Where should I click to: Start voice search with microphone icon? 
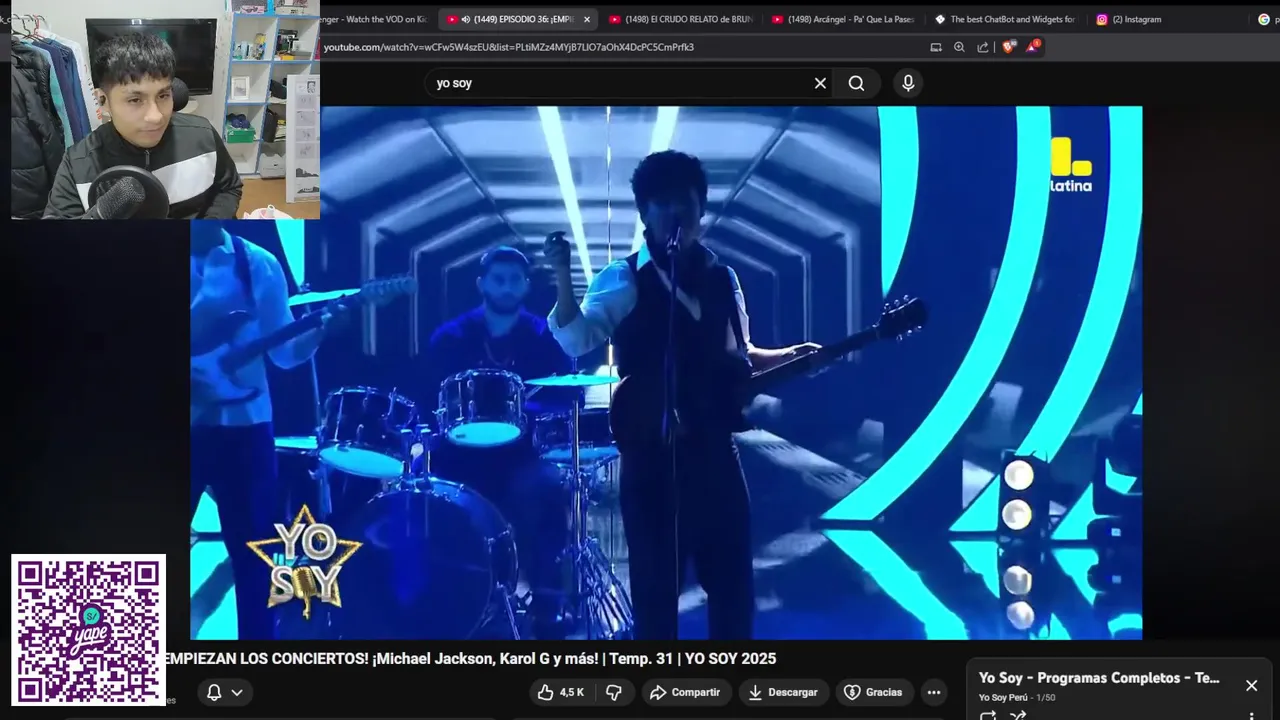(x=908, y=83)
